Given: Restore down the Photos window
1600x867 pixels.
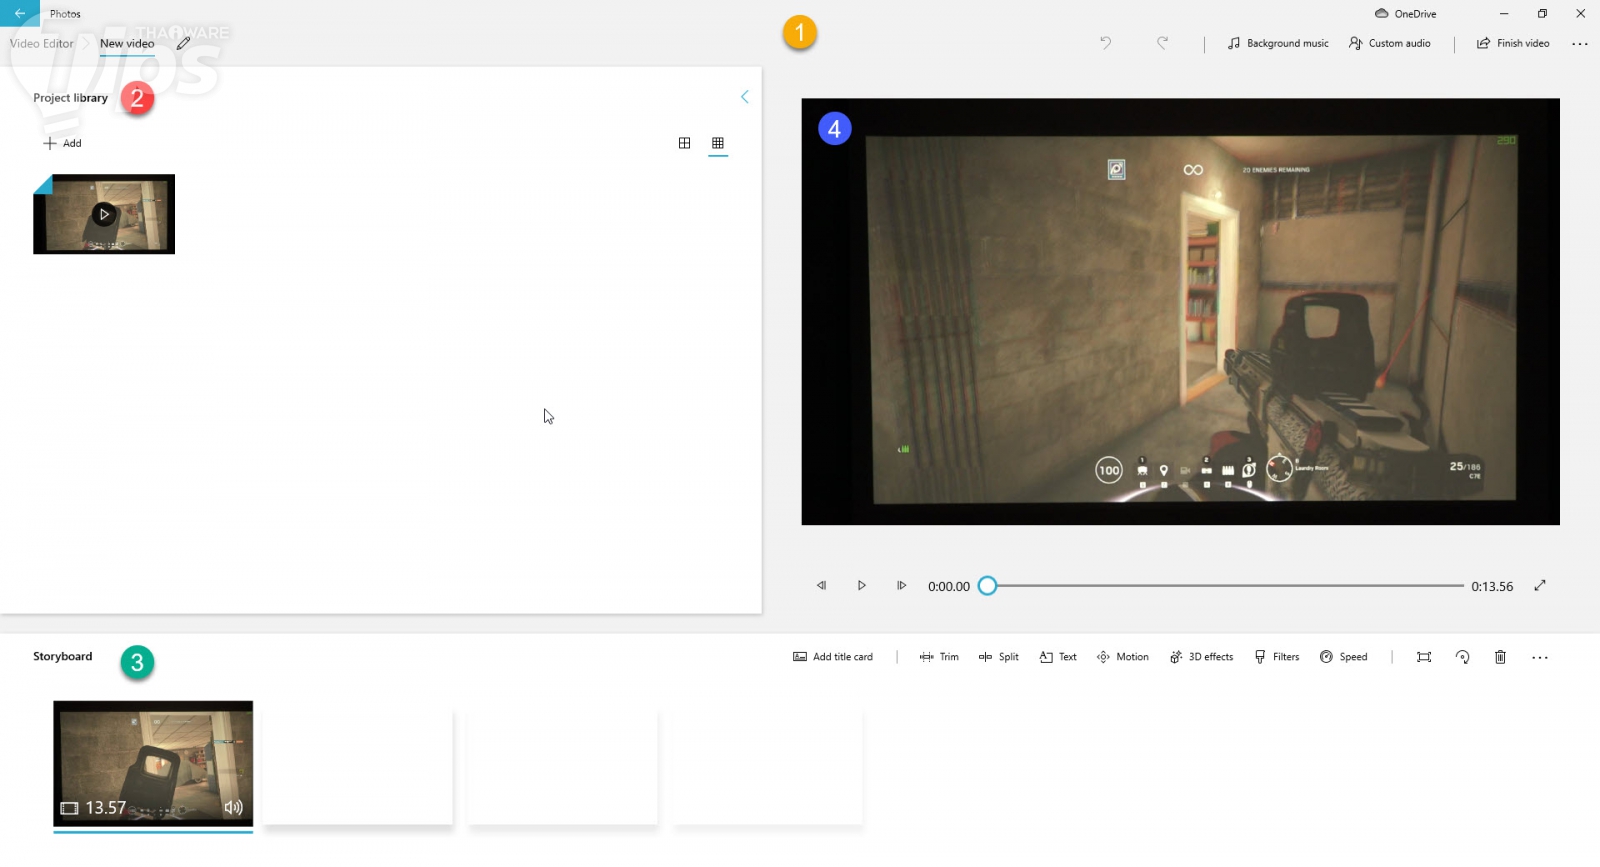Looking at the screenshot, I should click(1542, 14).
